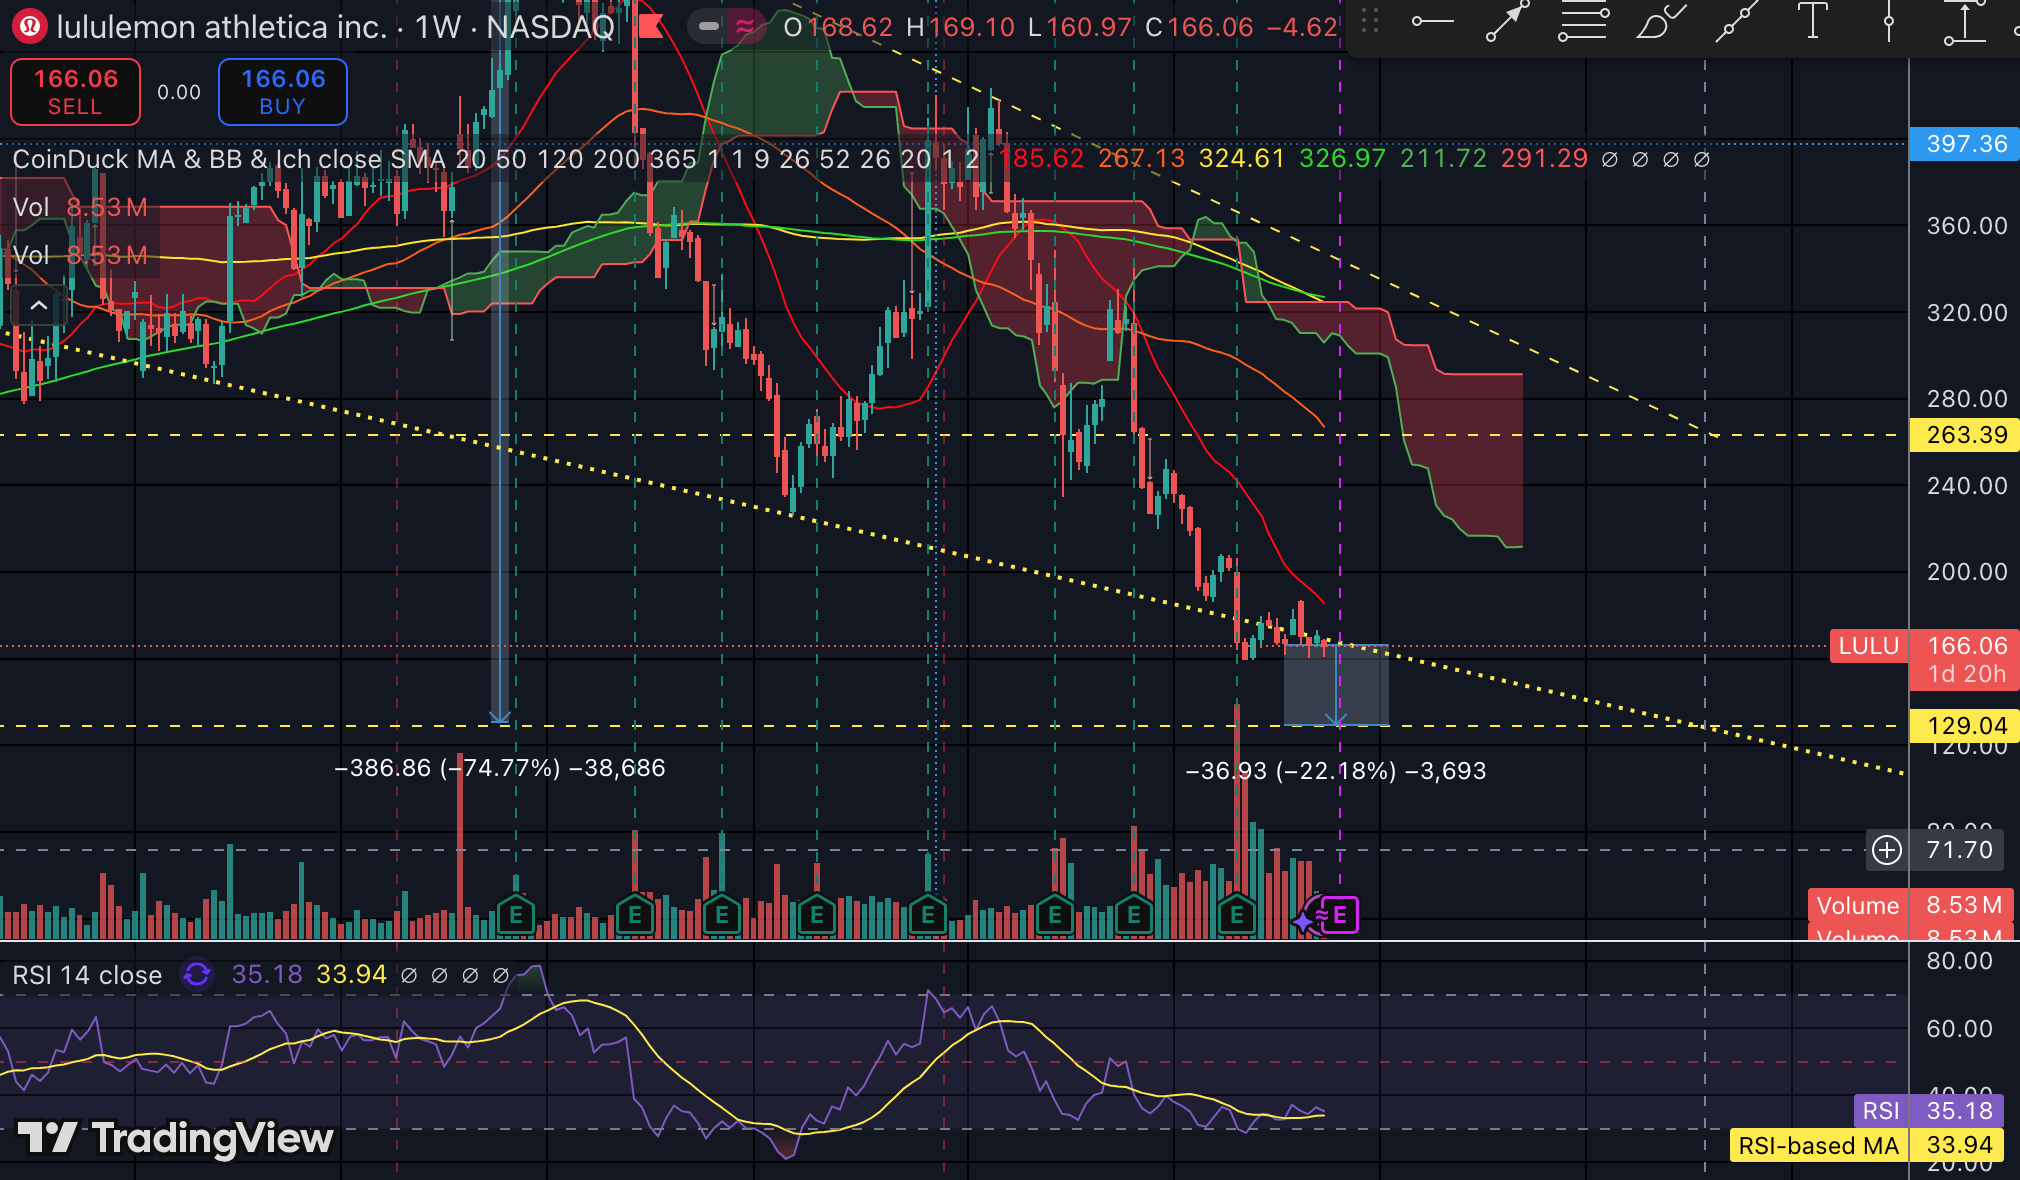The image size is (2020, 1180).
Task: Click the 1d 20h countdown label
Action: [1967, 674]
